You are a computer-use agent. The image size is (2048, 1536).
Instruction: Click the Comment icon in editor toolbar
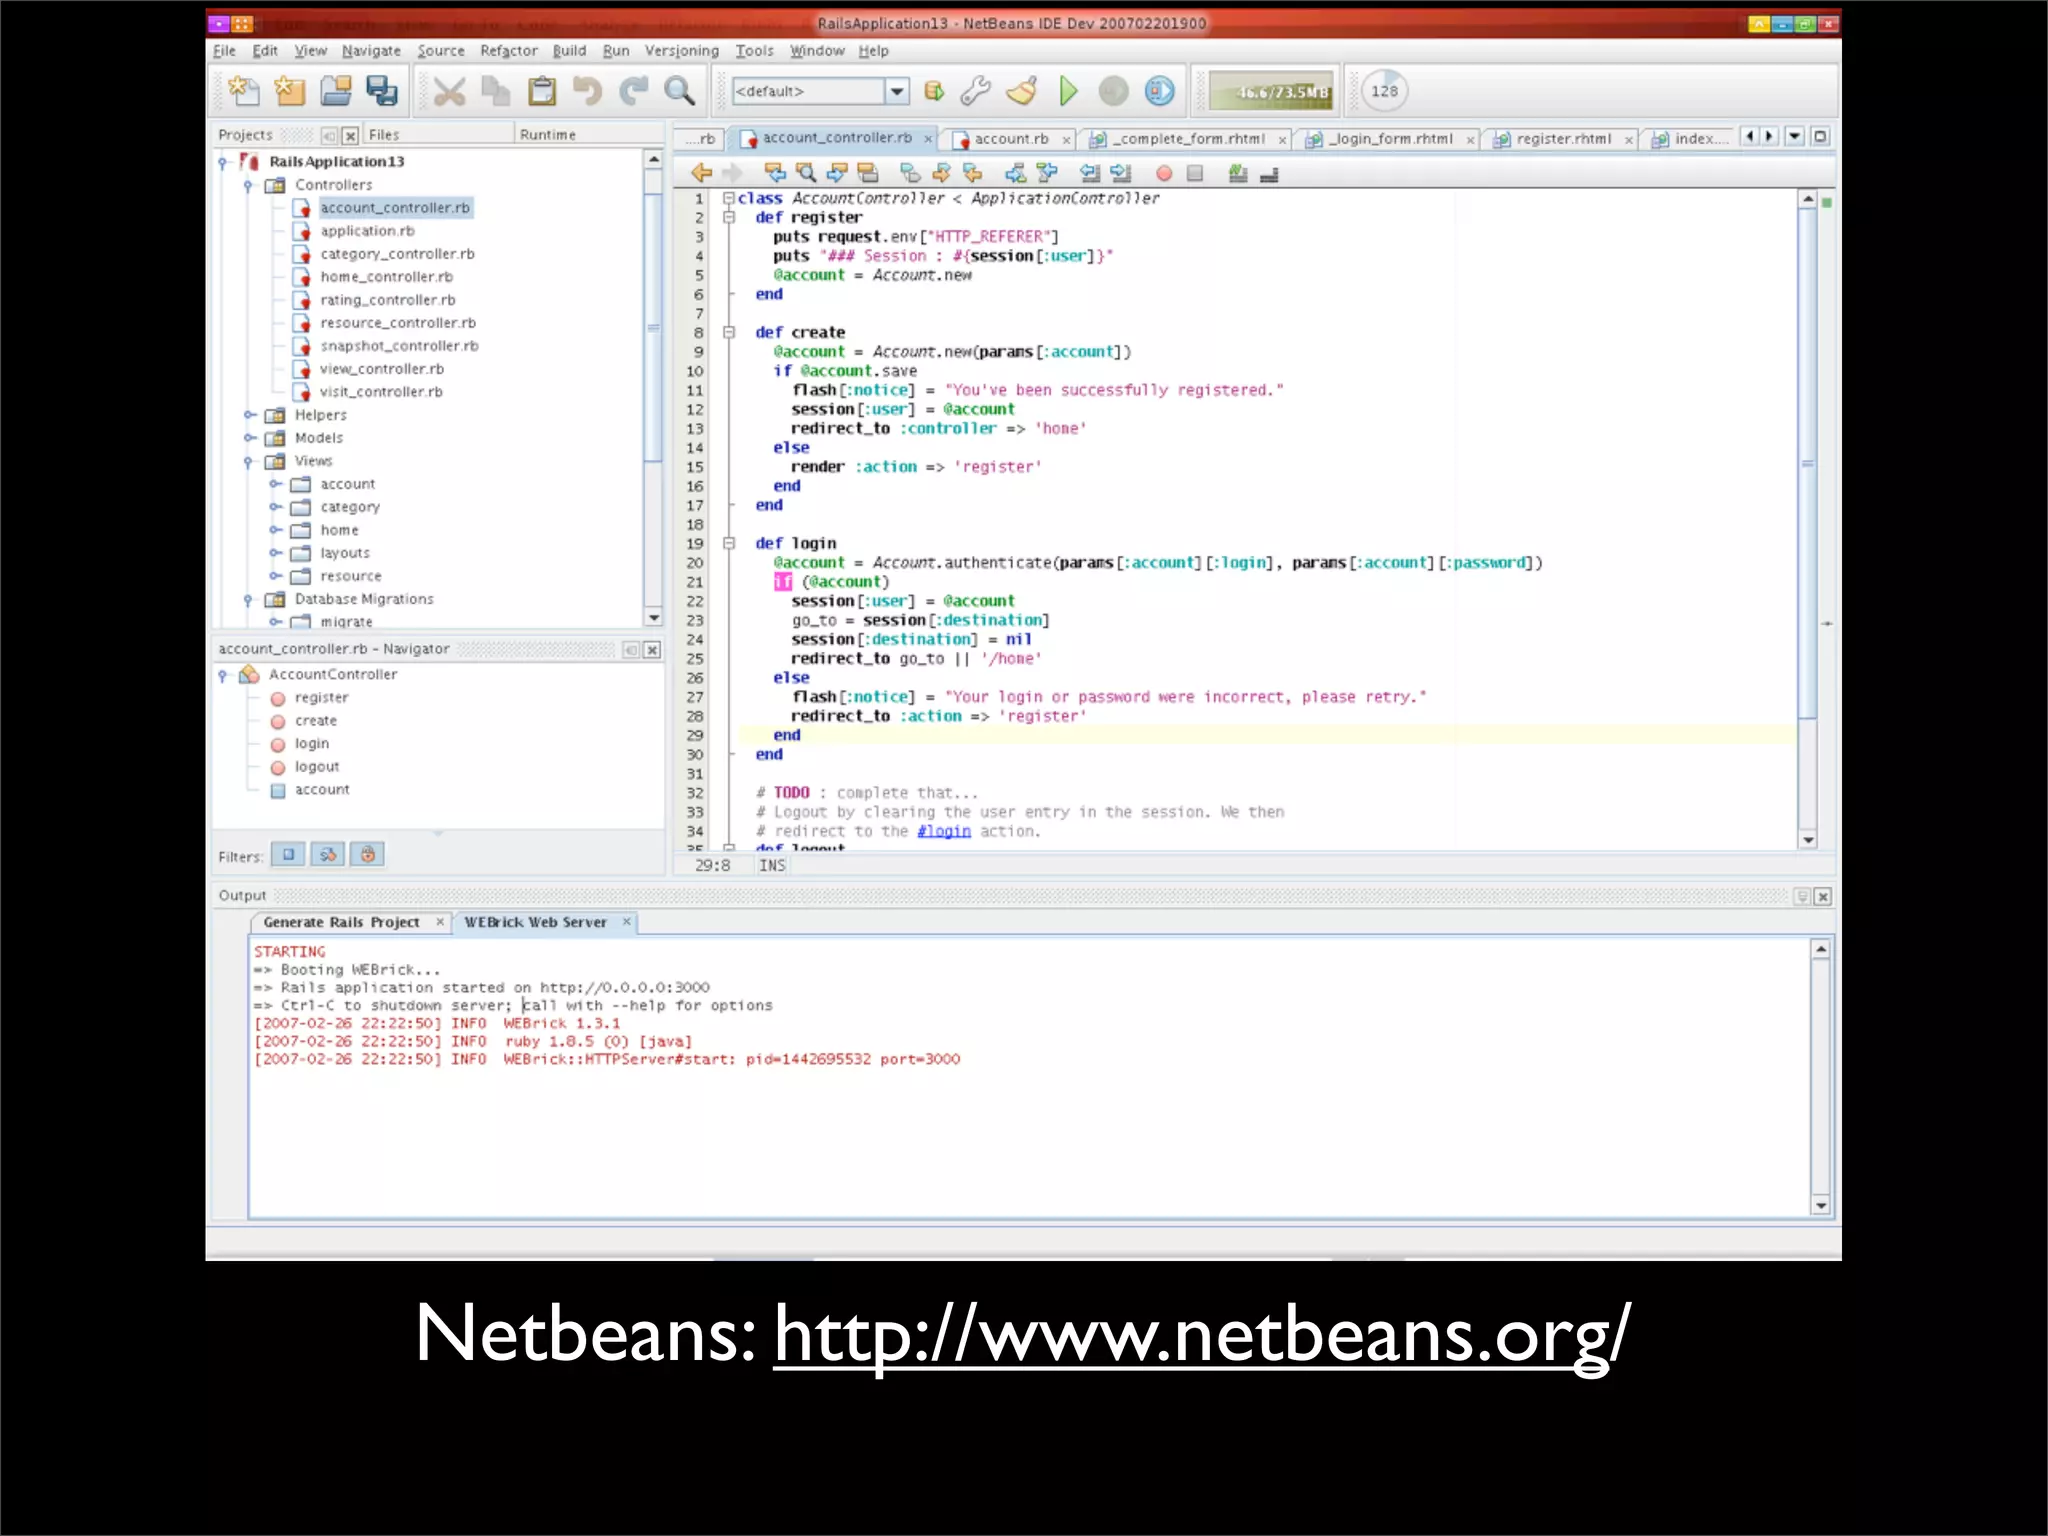tap(1238, 173)
